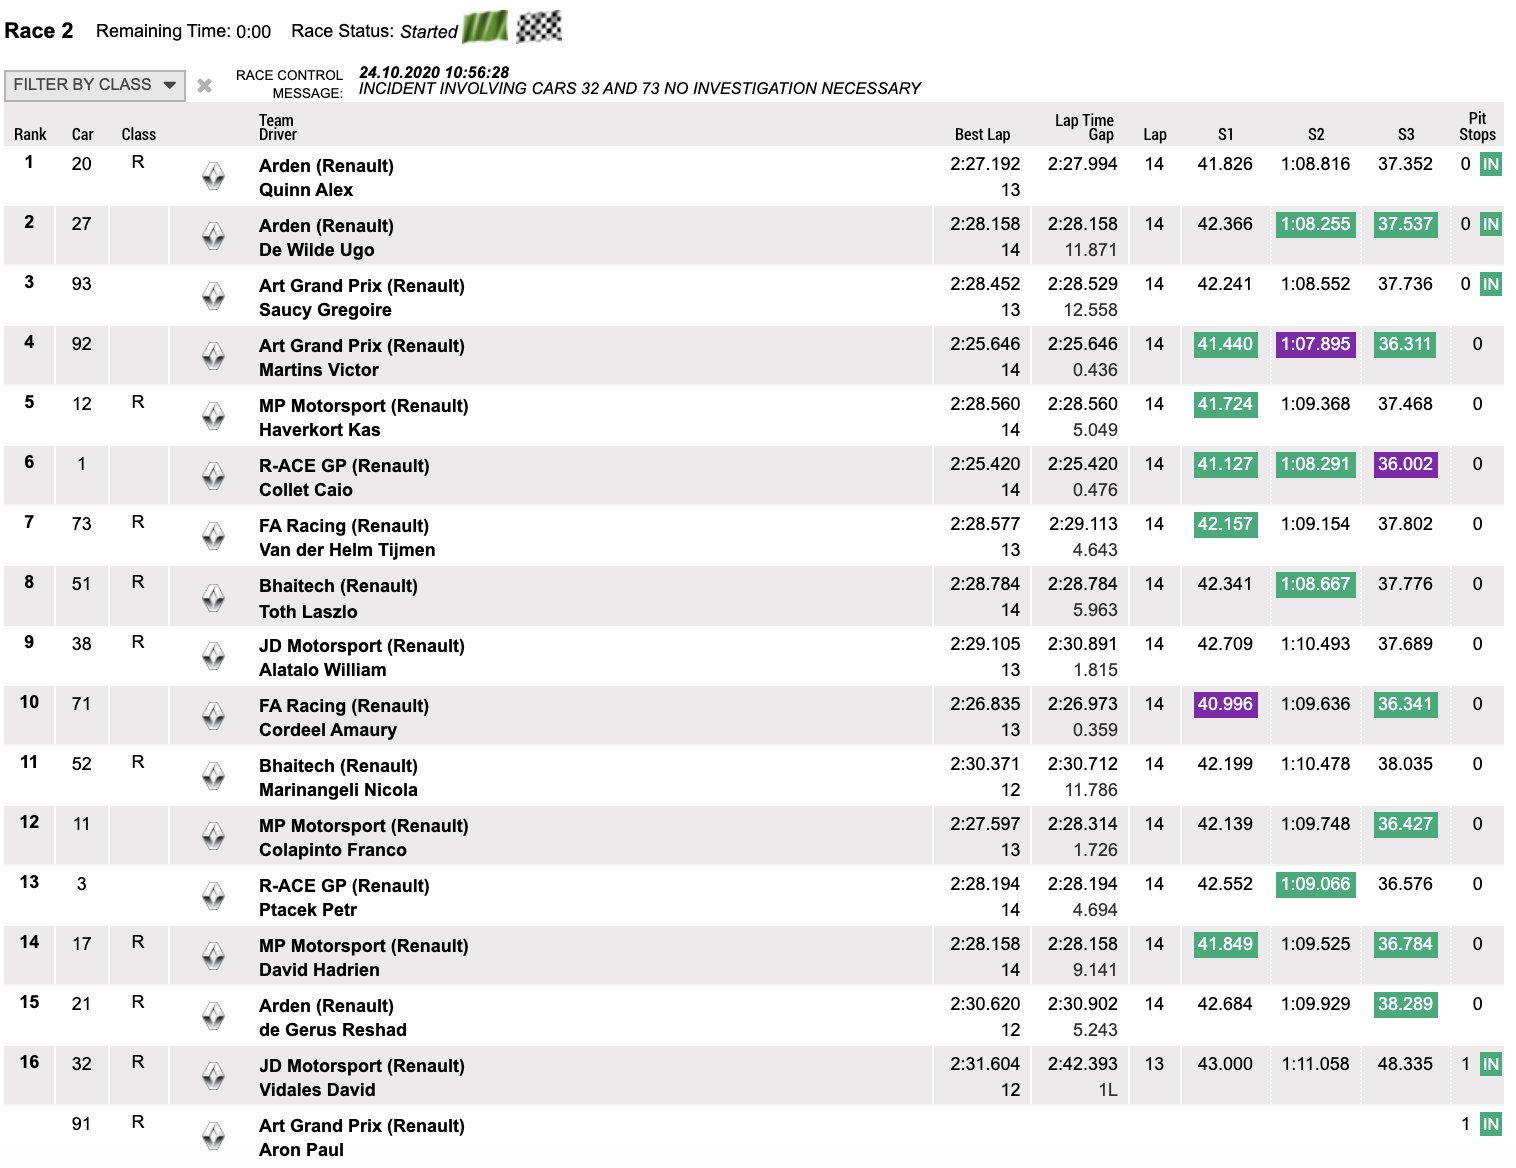Click the IN pit badge for car 20

[x=1490, y=165]
